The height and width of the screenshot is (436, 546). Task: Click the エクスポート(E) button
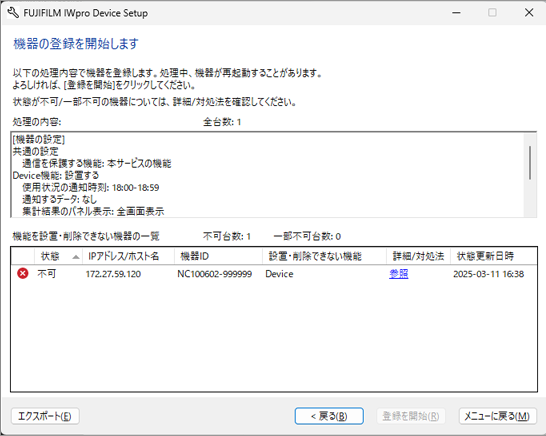(x=45, y=416)
